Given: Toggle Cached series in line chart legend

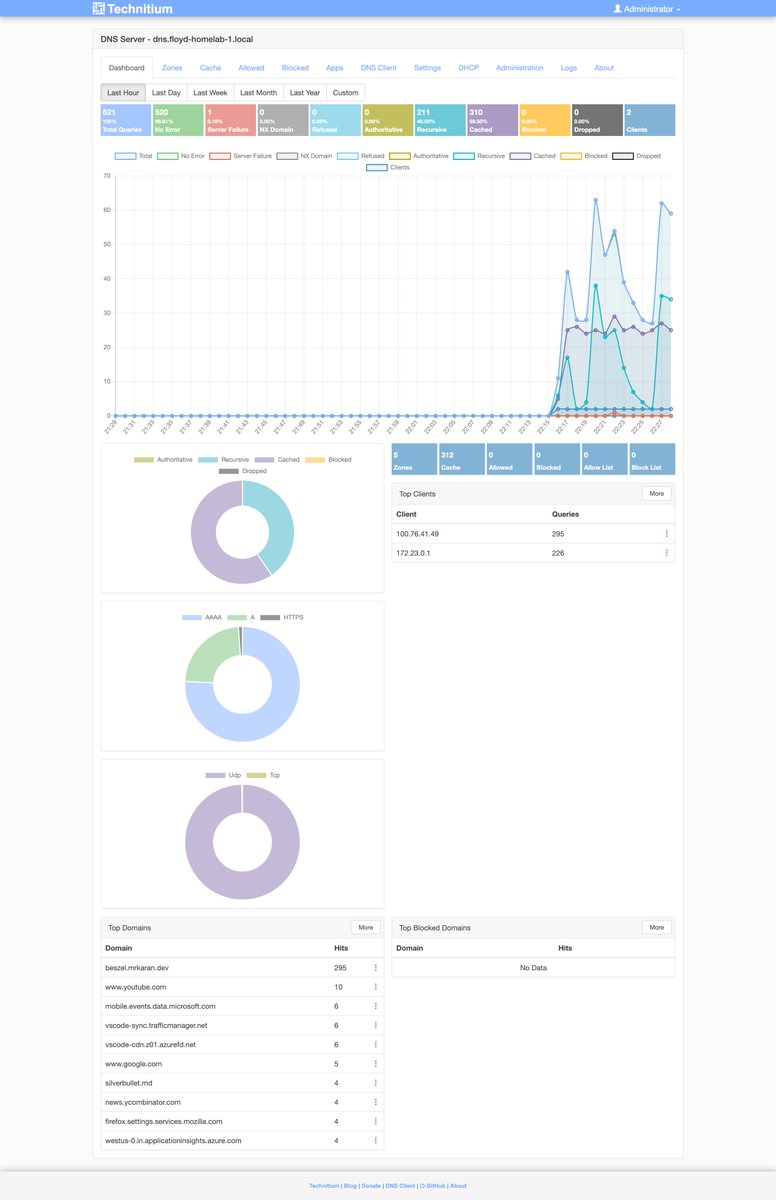Looking at the screenshot, I should (x=532, y=156).
